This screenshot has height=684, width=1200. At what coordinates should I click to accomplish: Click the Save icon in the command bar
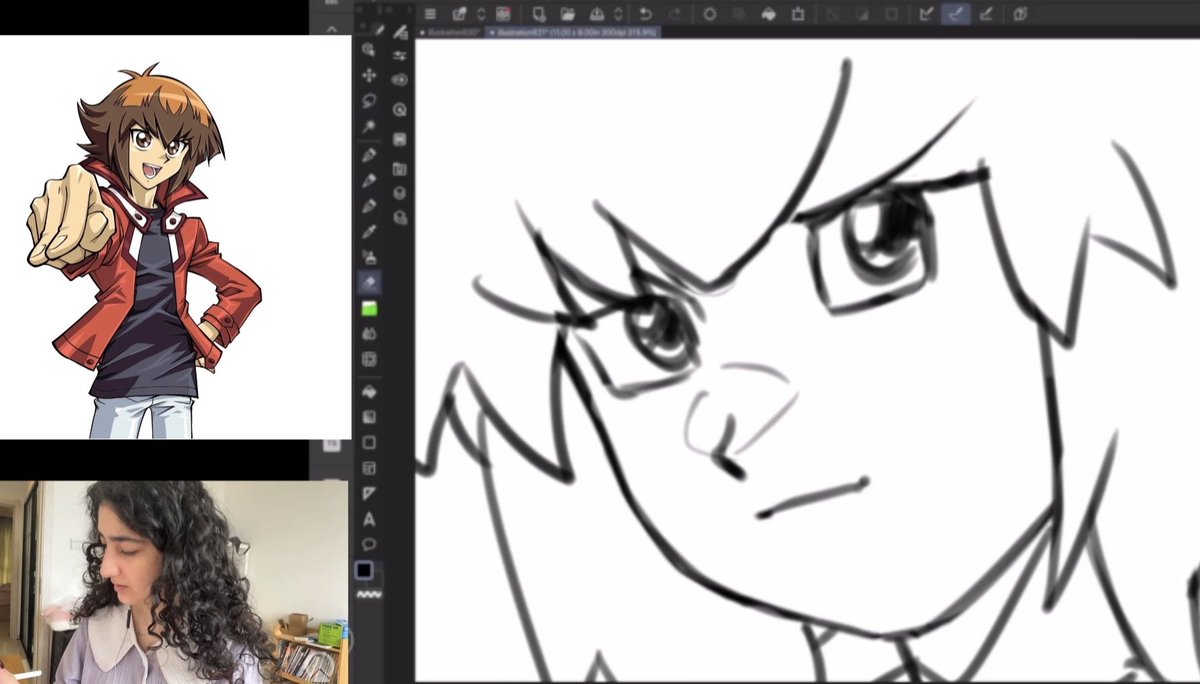(x=597, y=14)
